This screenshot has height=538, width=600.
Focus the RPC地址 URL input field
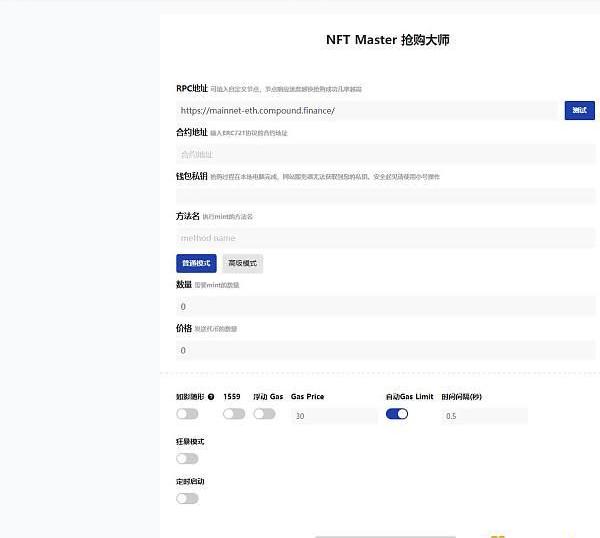[368, 111]
